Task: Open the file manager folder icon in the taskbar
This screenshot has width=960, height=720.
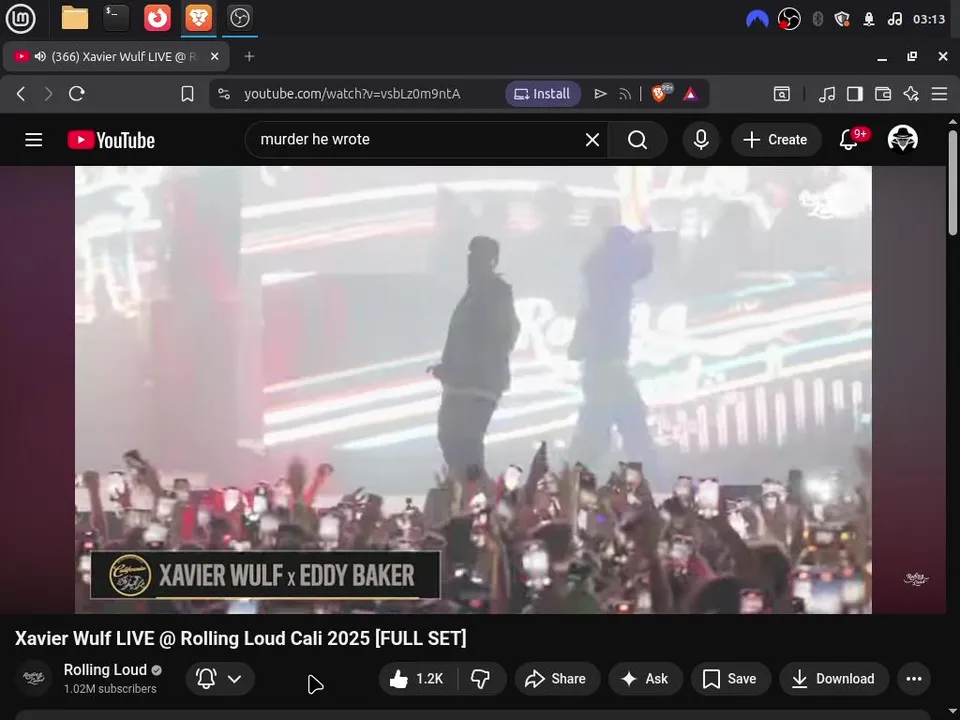Action: 75,18
